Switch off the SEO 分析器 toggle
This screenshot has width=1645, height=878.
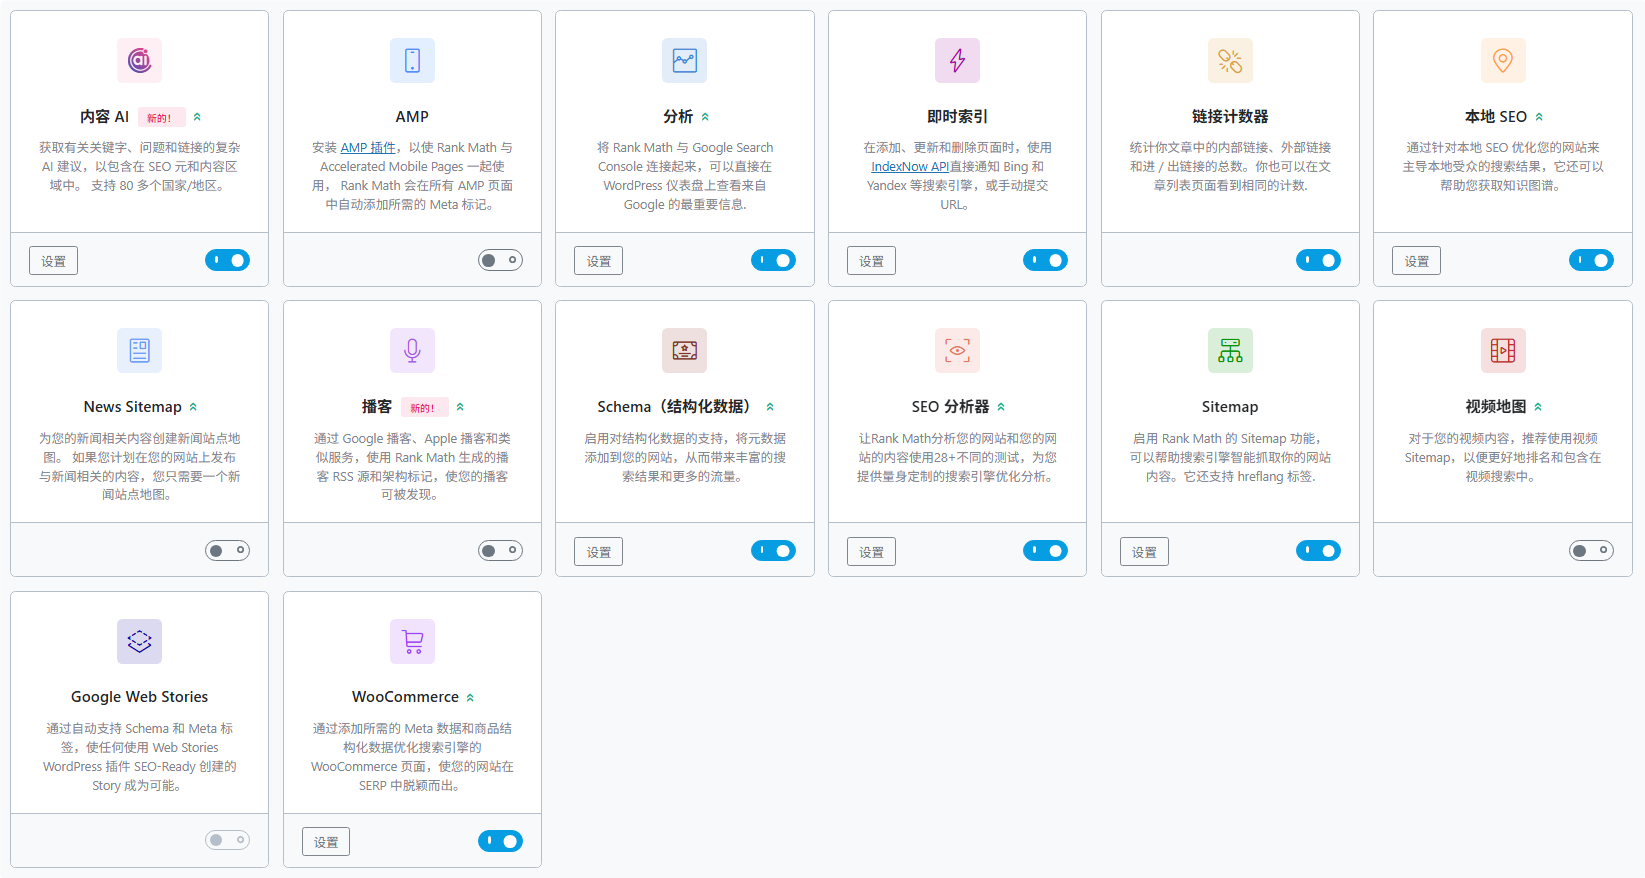[1045, 550]
